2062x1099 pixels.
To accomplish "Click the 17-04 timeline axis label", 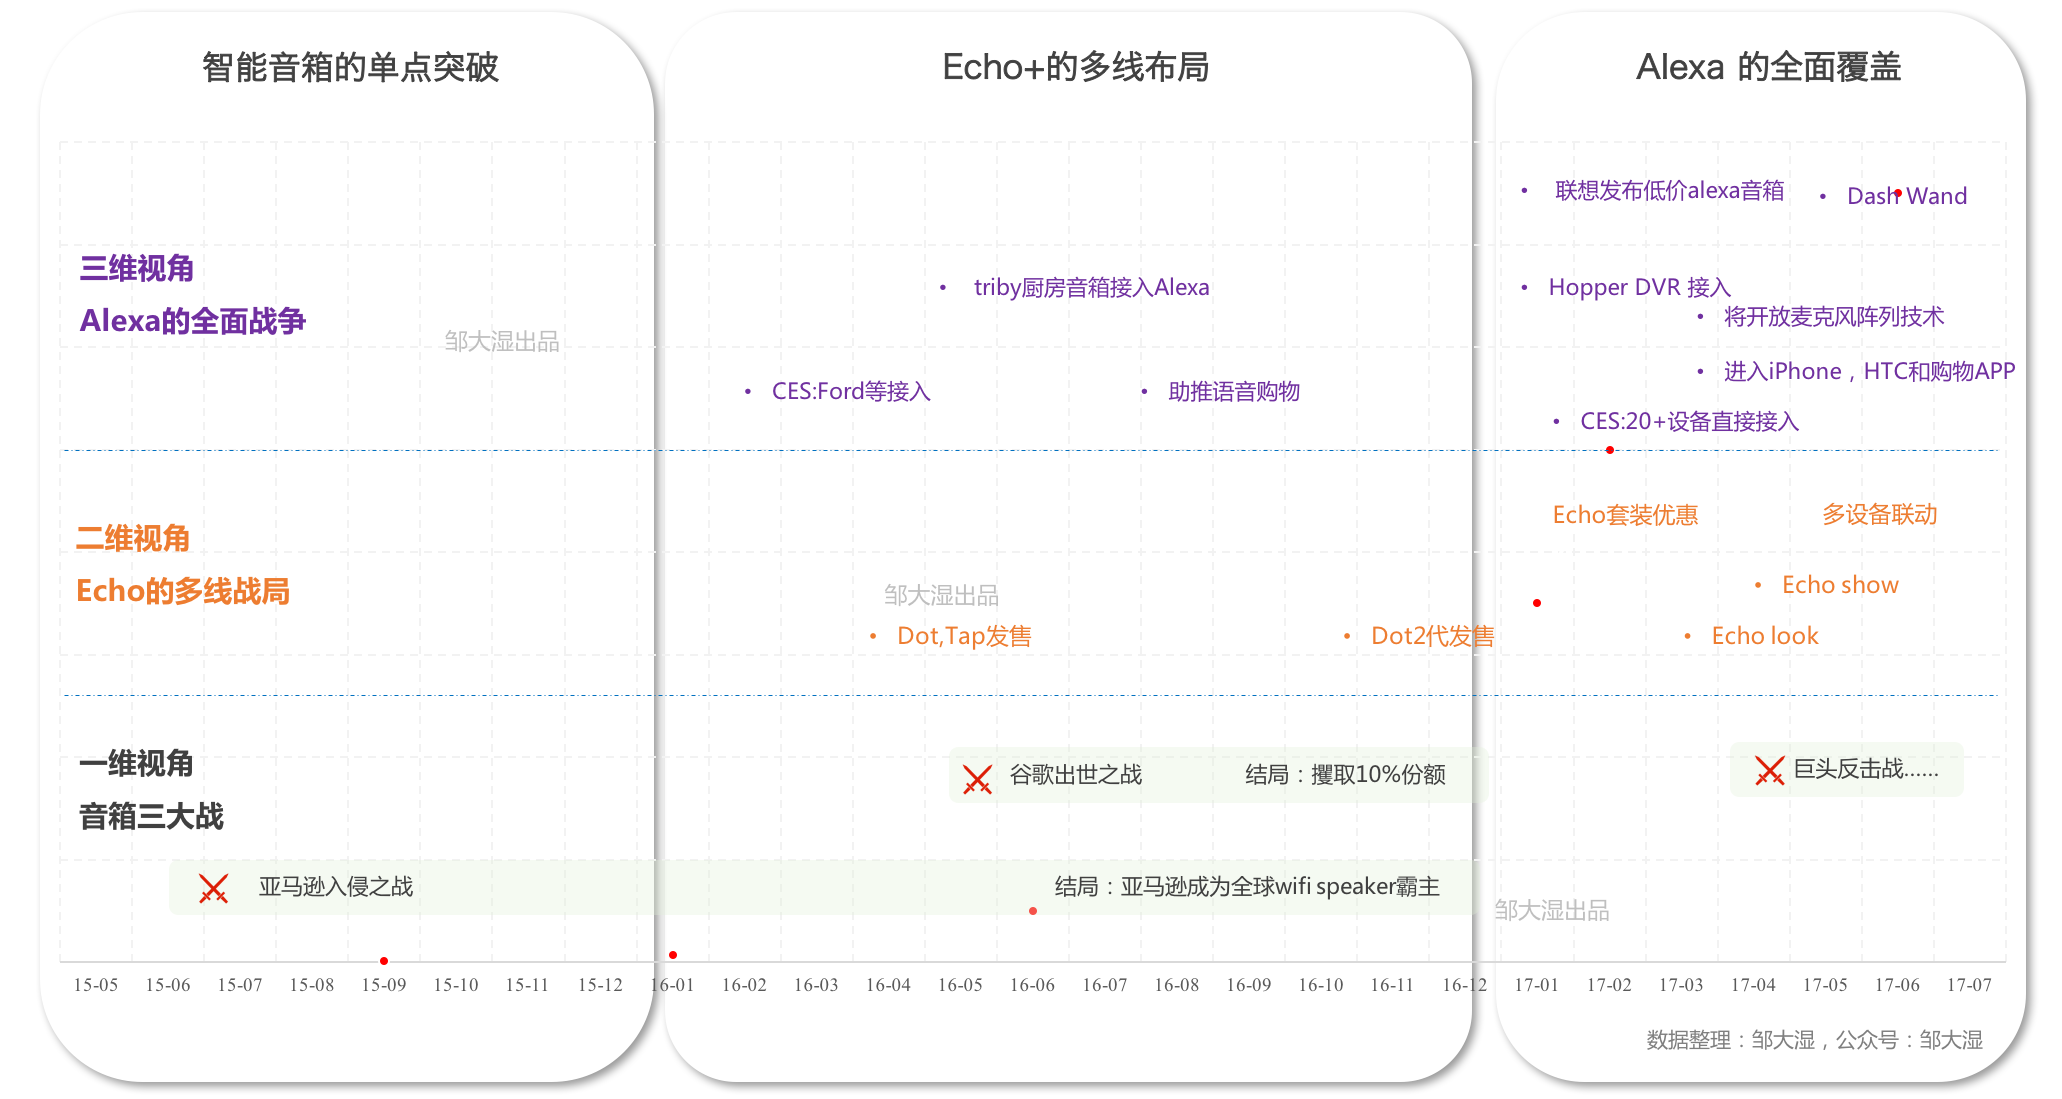I will [x=1753, y=985].
